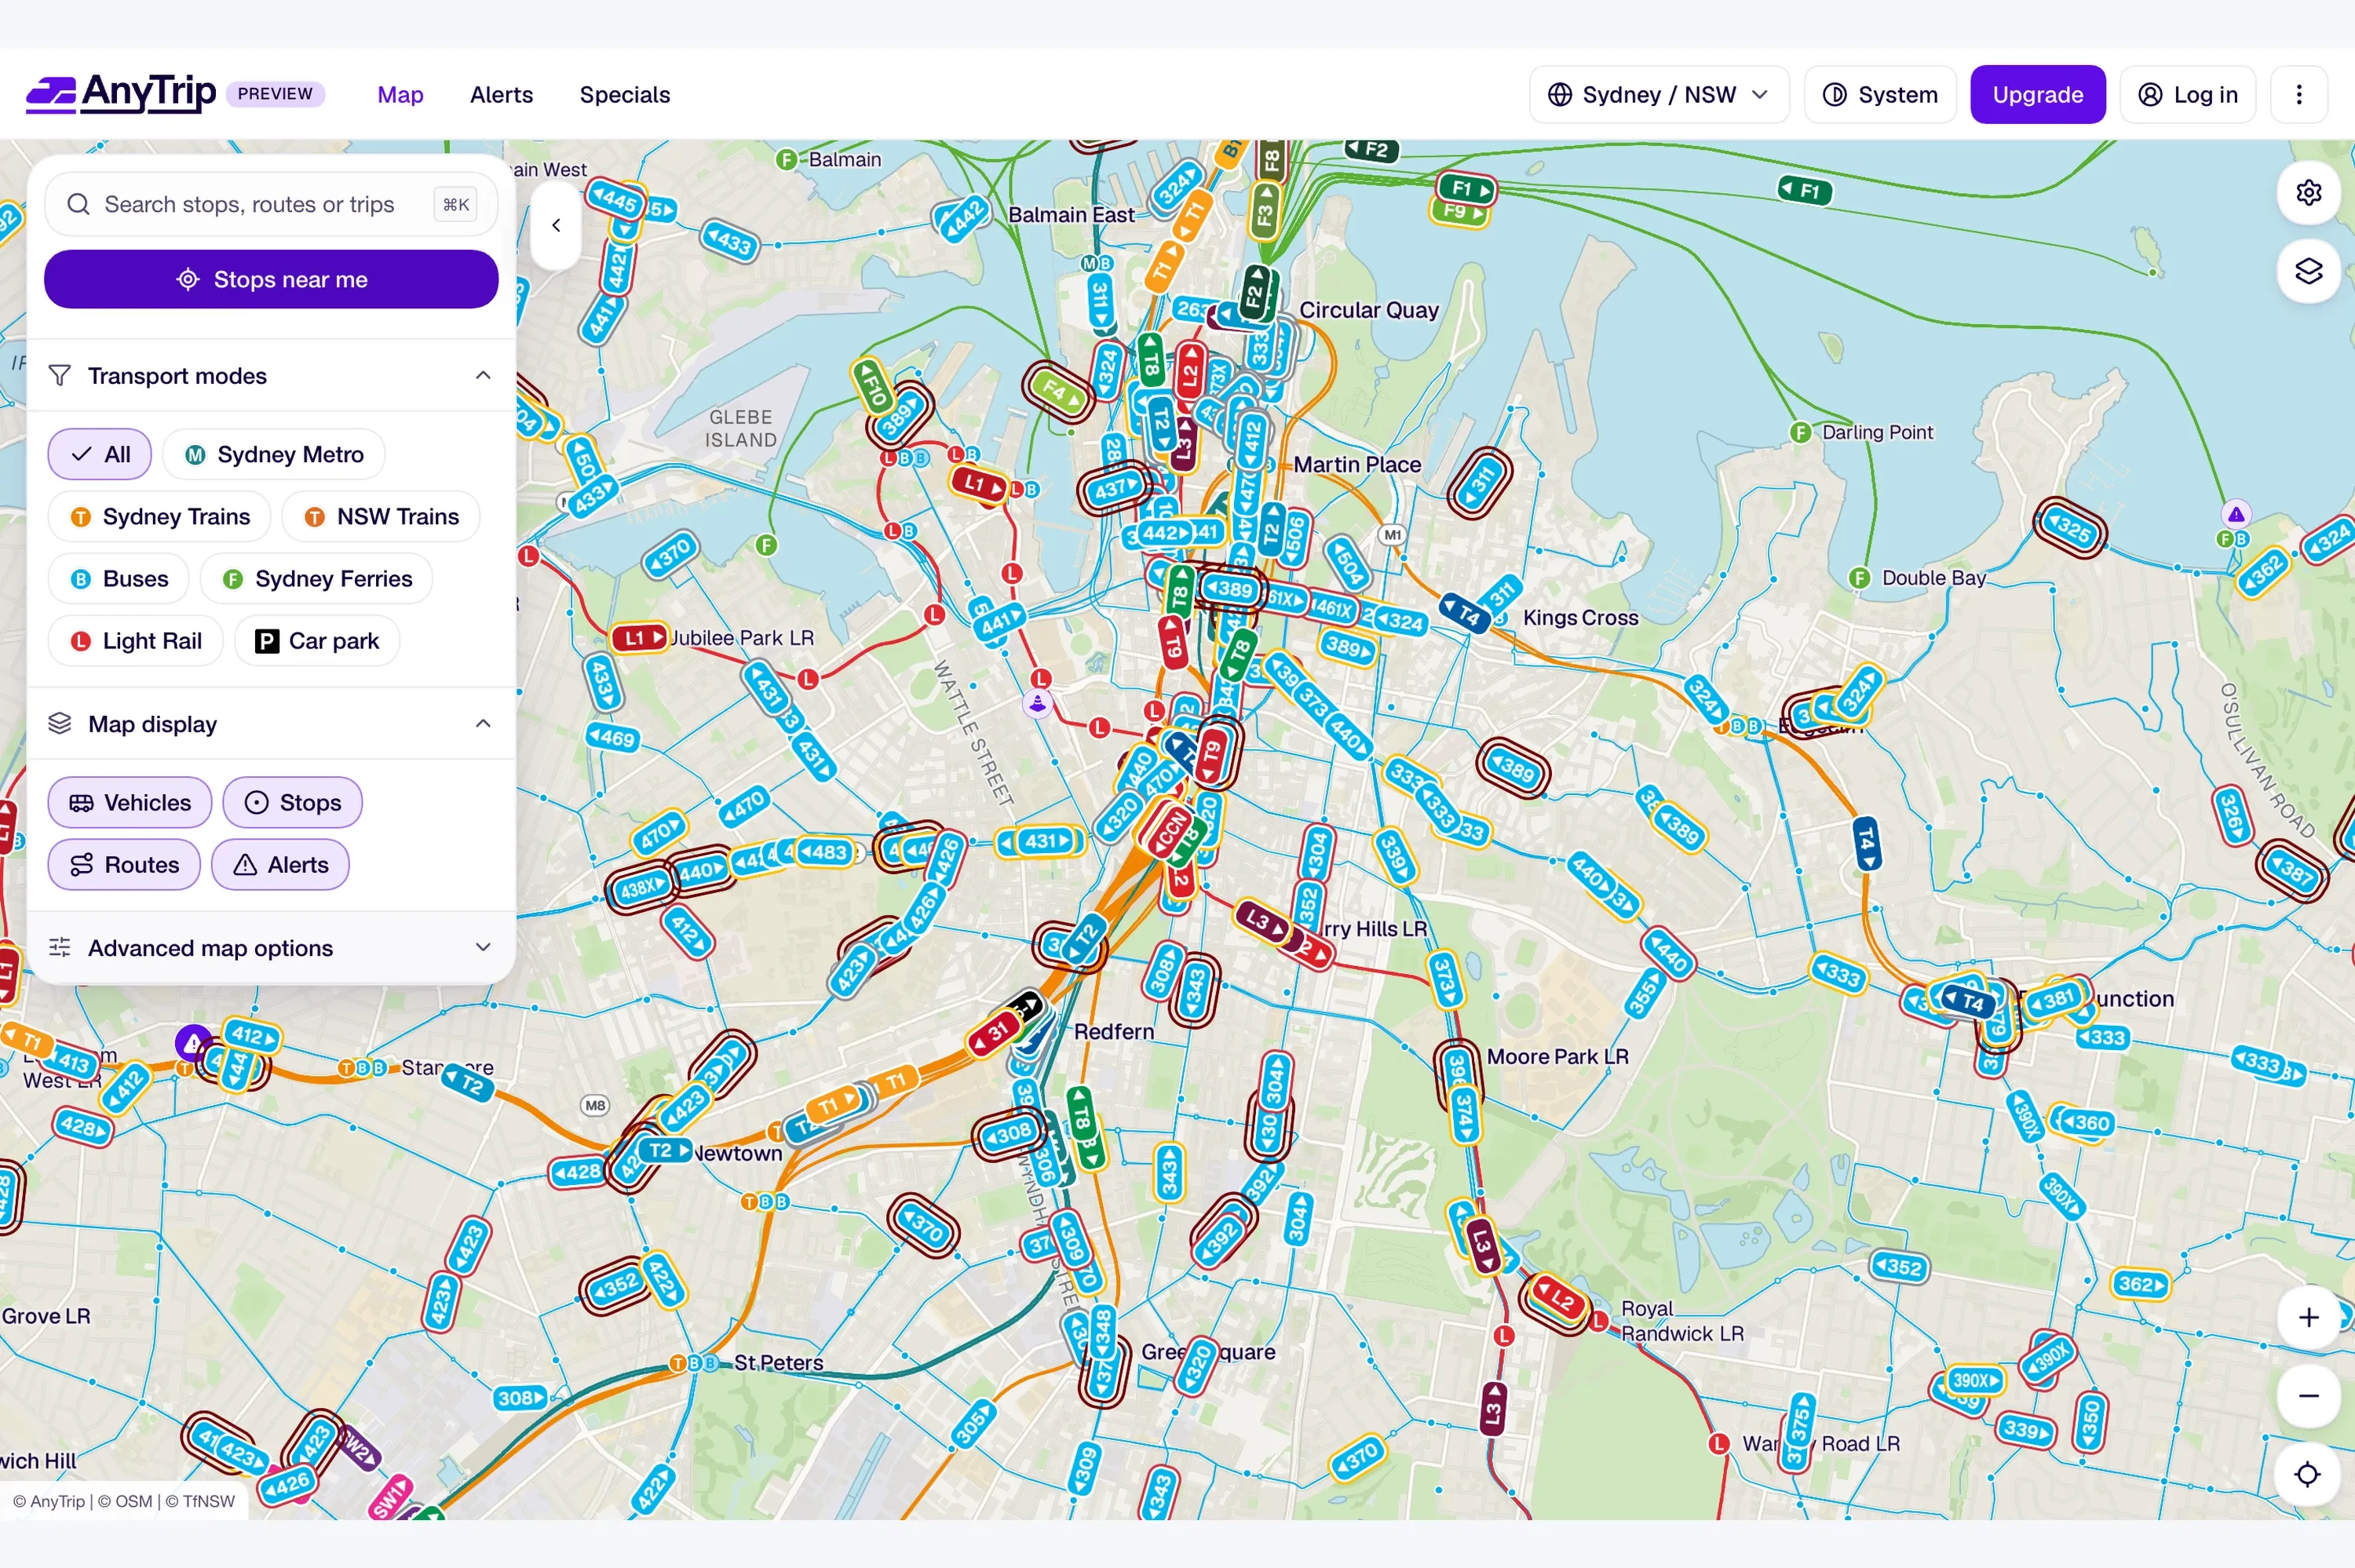Toggle Alerts map display
Viewport: 2355px width, 1568px height.
click(281, 865)
